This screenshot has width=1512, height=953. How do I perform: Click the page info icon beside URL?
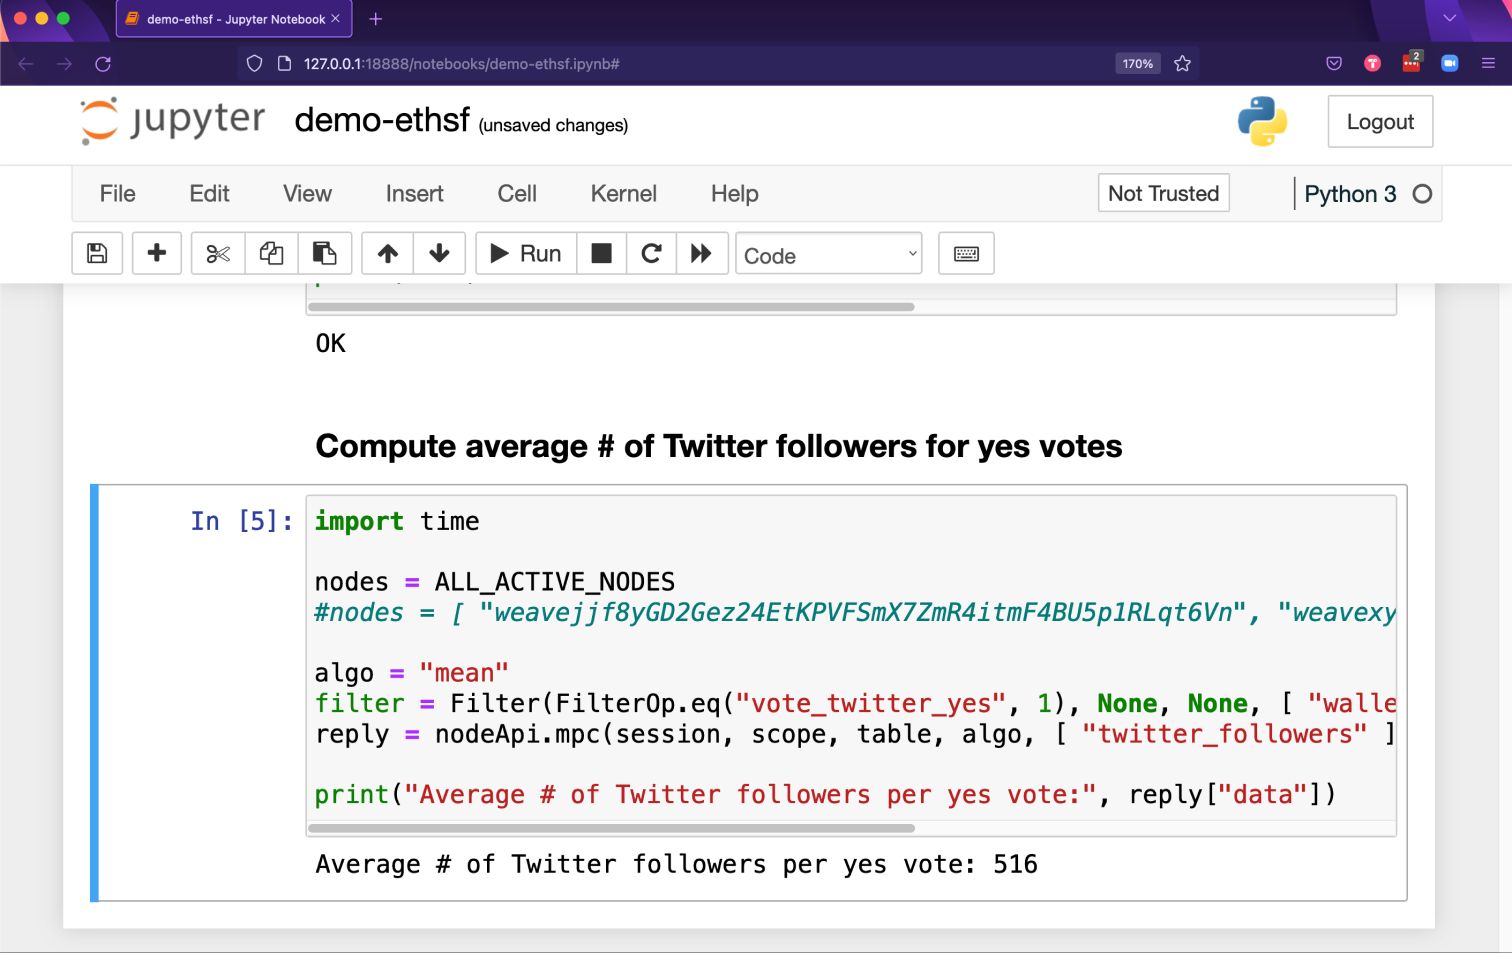(x=284, y=64)
